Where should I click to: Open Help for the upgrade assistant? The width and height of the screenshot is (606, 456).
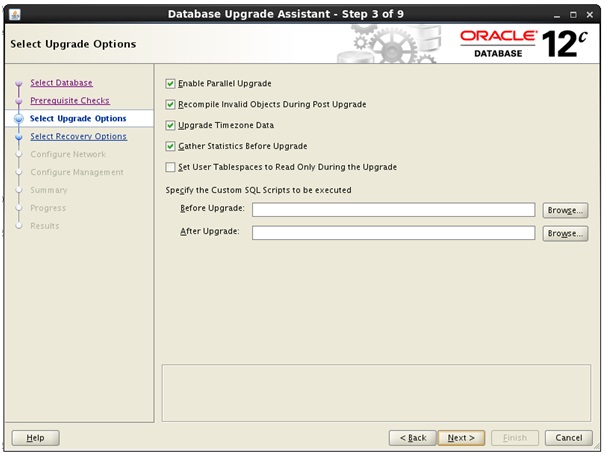(x=35, y=438)
